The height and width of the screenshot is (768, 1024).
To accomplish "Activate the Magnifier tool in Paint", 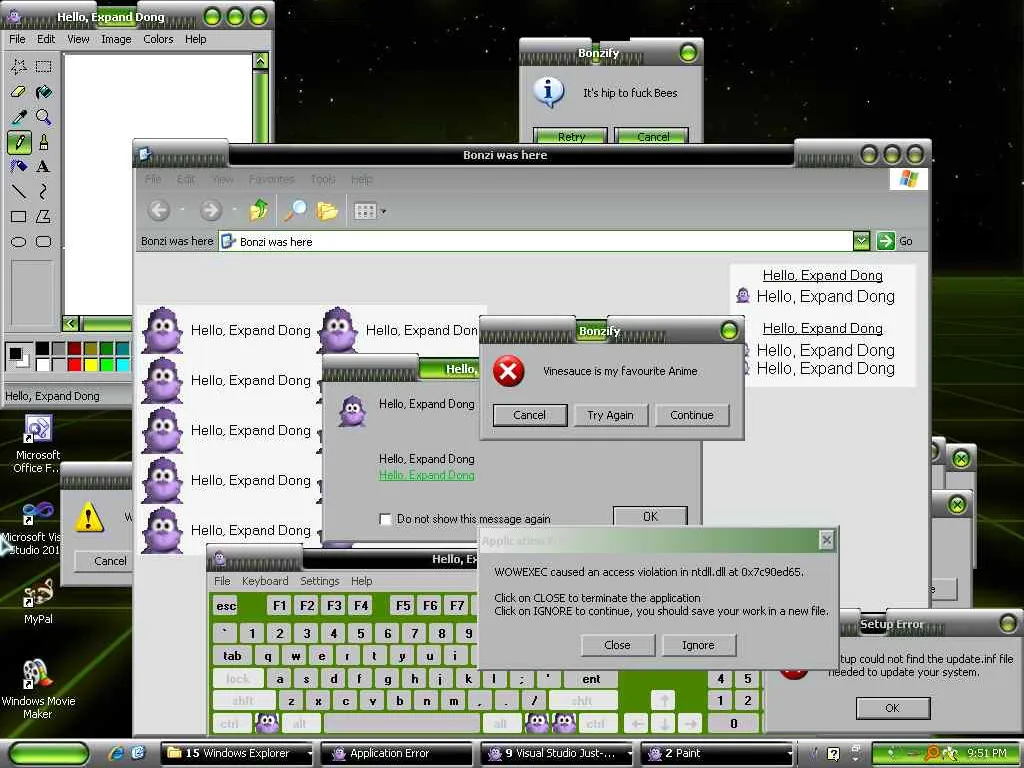I will tap(44, 117).
